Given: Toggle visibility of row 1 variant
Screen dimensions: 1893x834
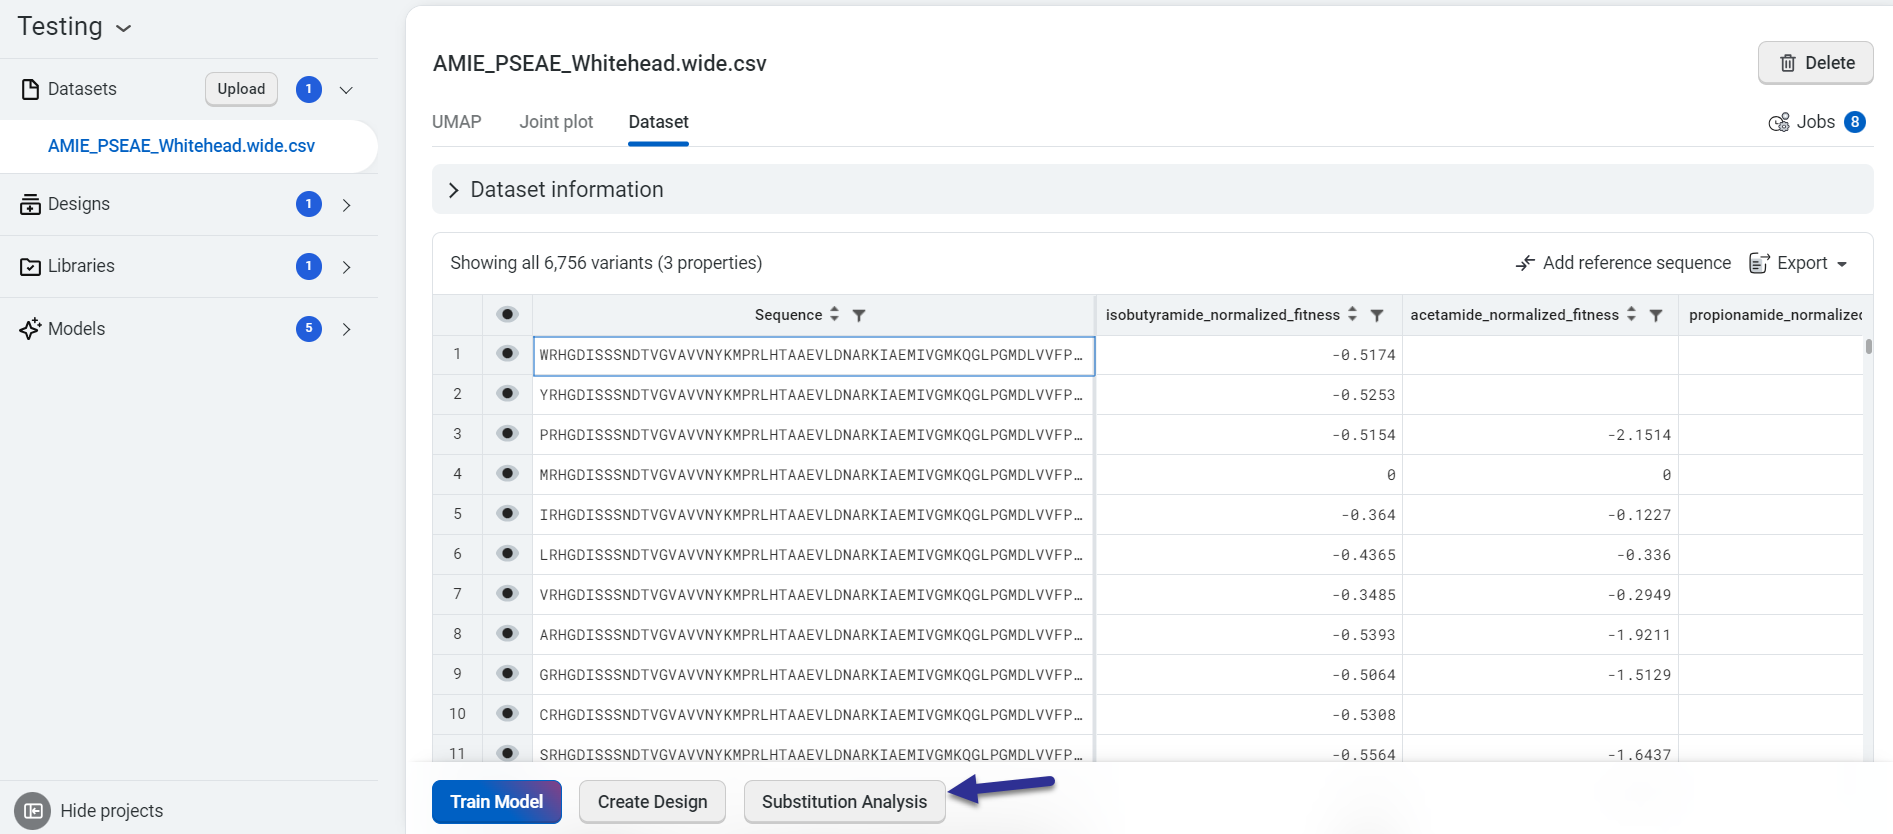Looking at the screenshot, I should [x=507, y=354].
